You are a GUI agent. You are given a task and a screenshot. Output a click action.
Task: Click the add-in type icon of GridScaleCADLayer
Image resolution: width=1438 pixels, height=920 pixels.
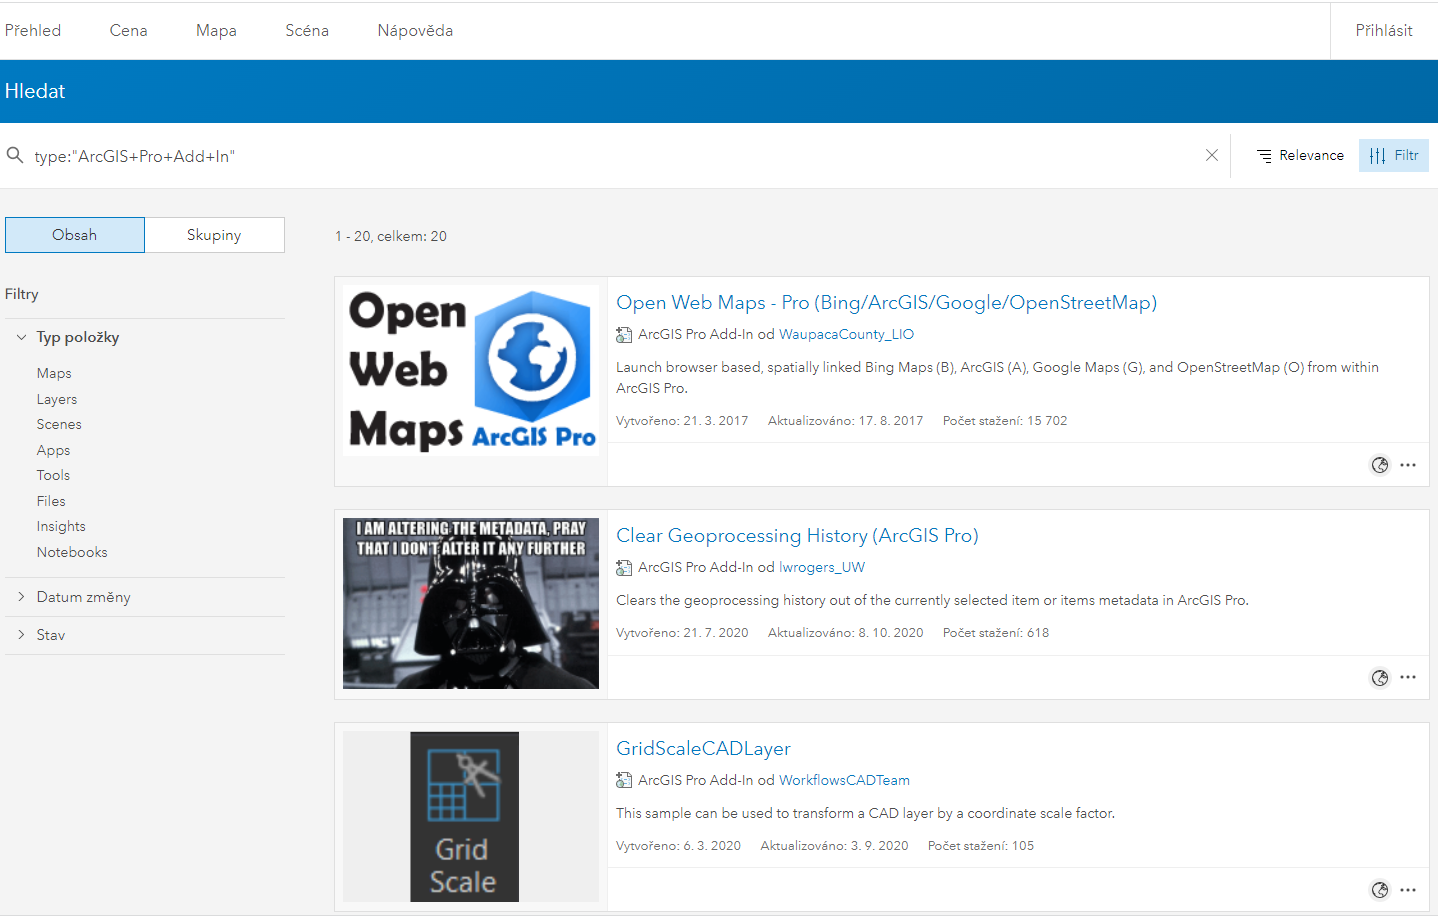click(624, 780)
